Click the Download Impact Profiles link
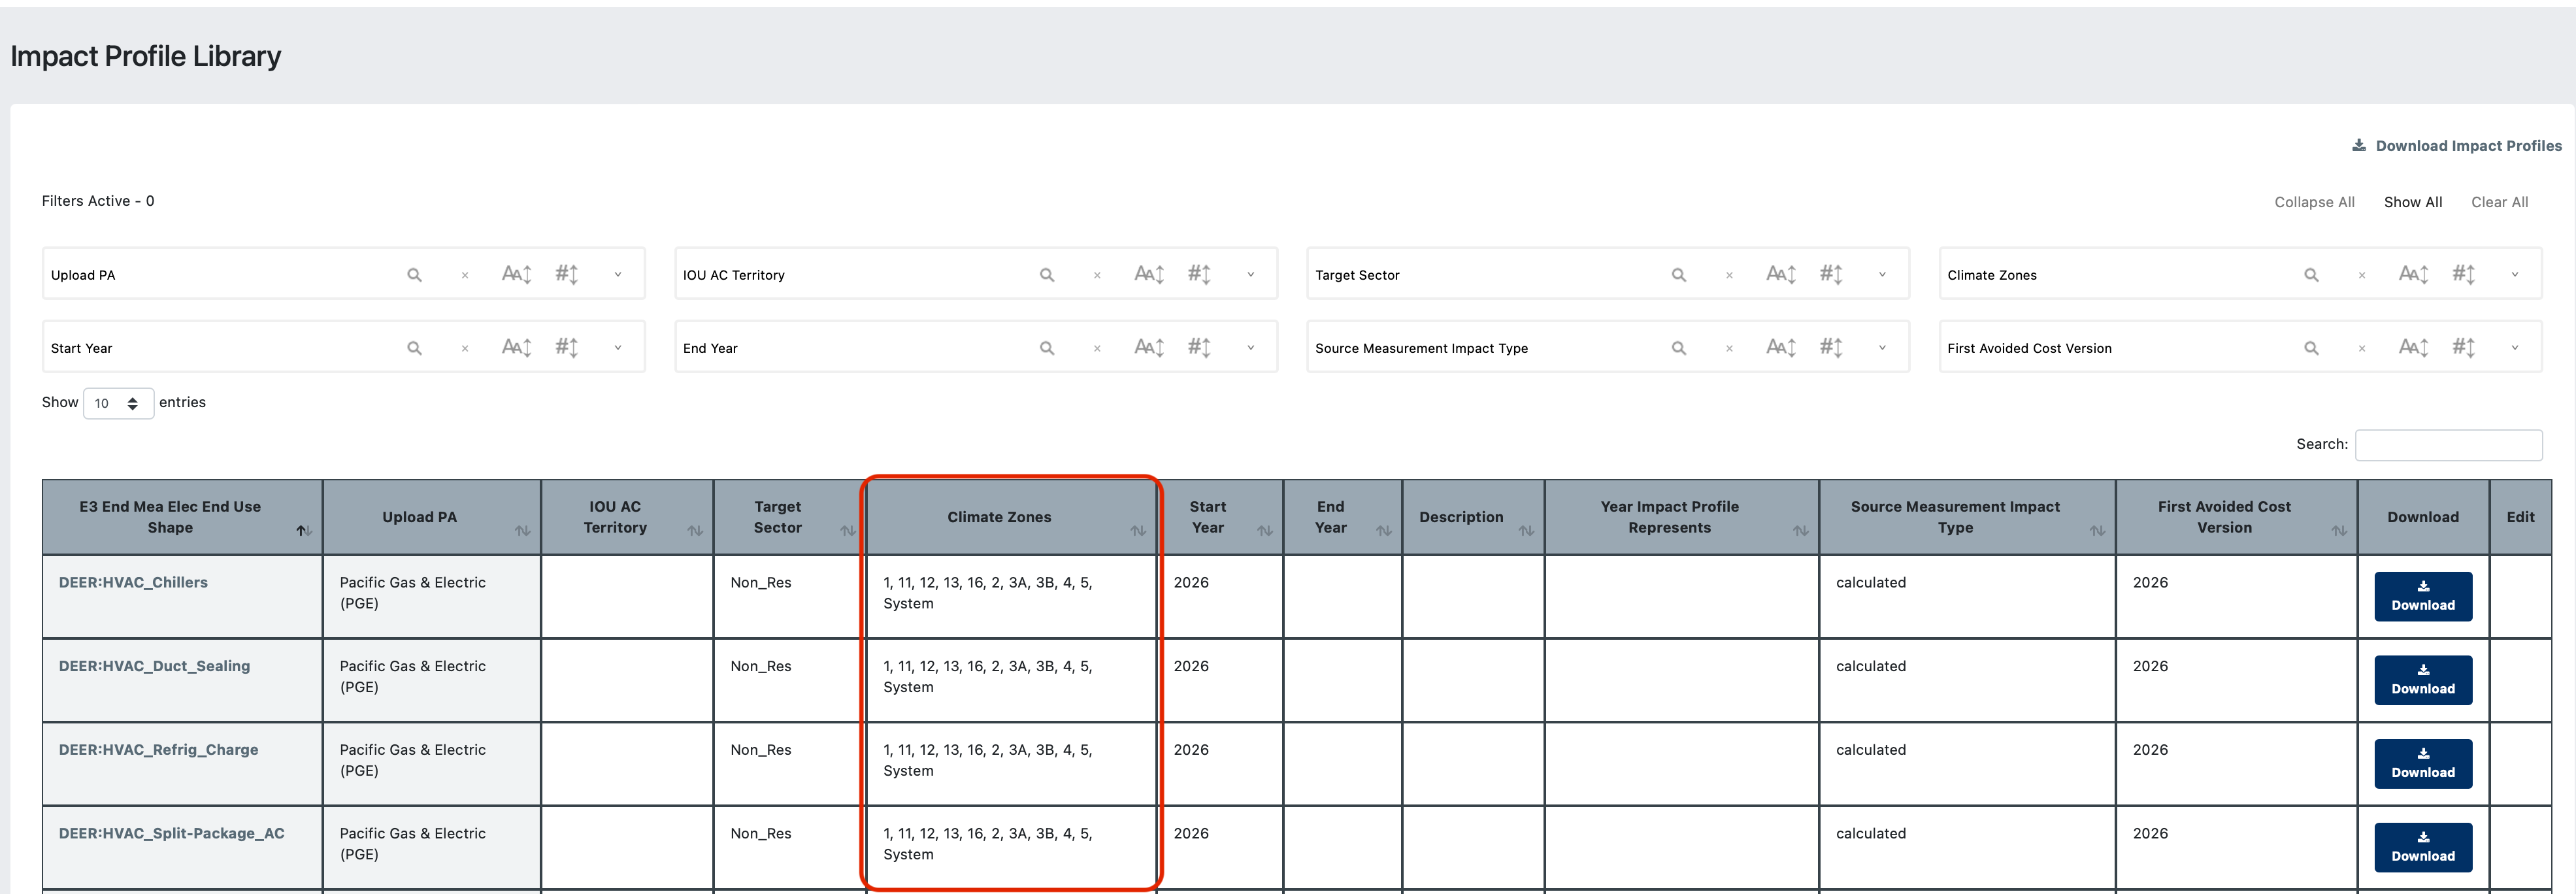 tap(2456, 146)
